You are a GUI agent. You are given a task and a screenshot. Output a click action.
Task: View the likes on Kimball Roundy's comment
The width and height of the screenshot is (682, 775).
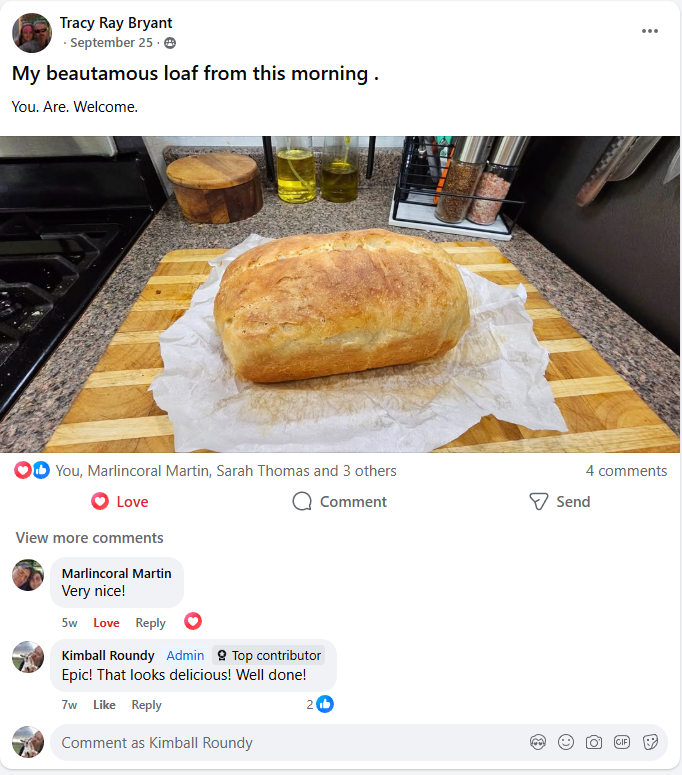pyautogui.click(x=320, y=704)
